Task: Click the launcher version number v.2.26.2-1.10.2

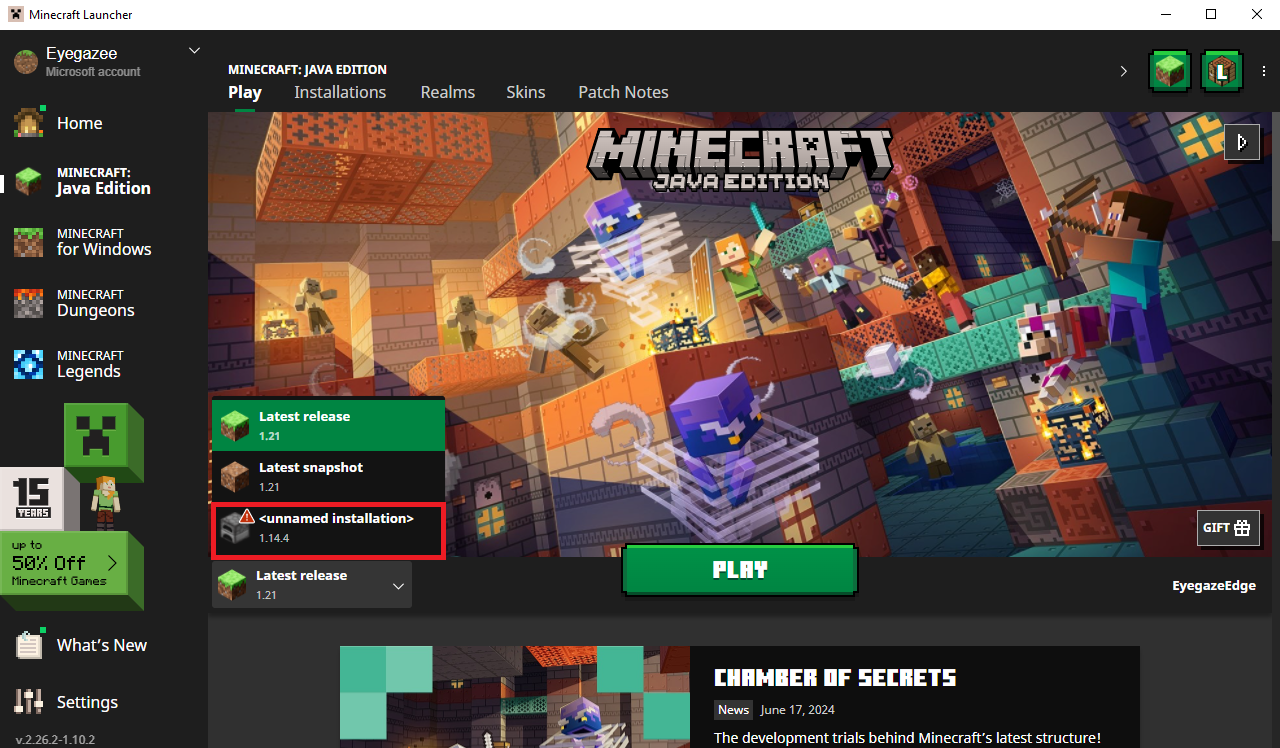Action: (55, 740)
